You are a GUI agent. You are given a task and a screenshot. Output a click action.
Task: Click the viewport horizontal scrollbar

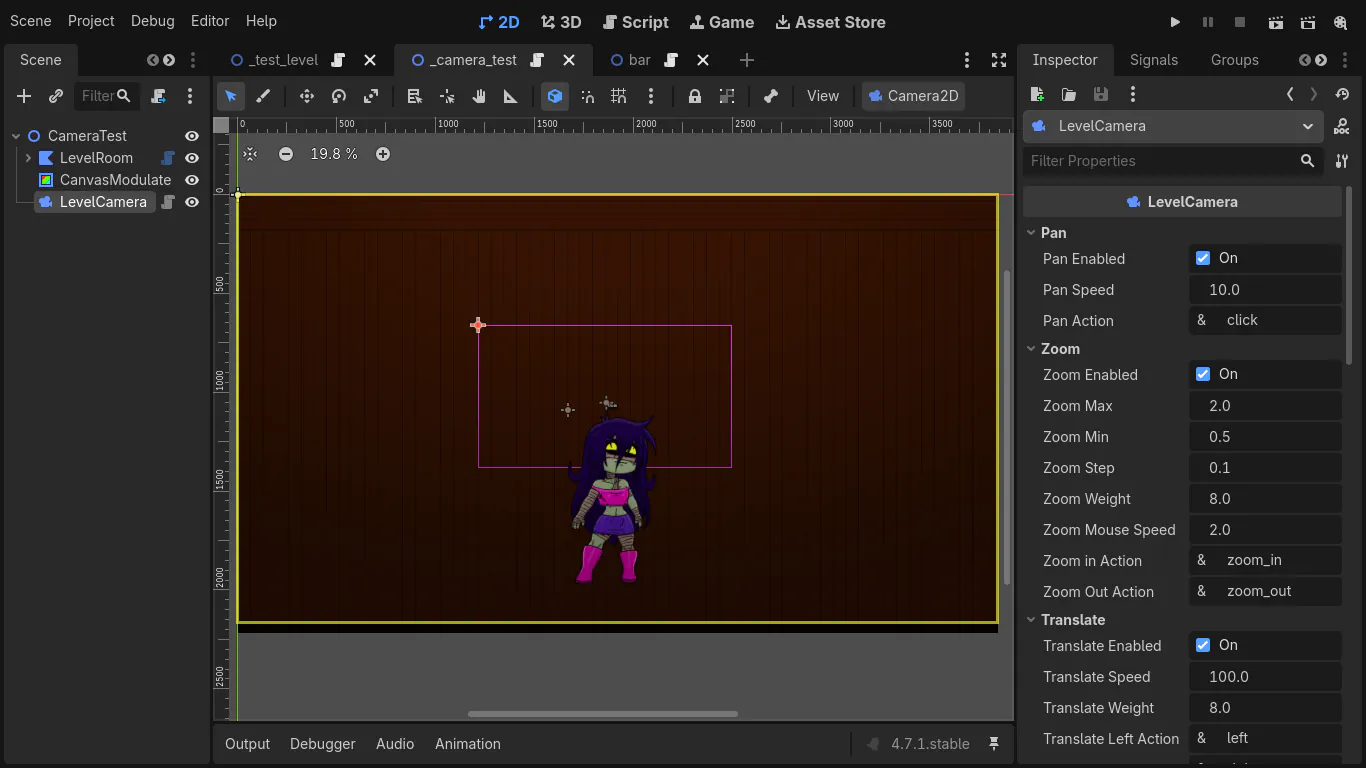click(602, 714)
